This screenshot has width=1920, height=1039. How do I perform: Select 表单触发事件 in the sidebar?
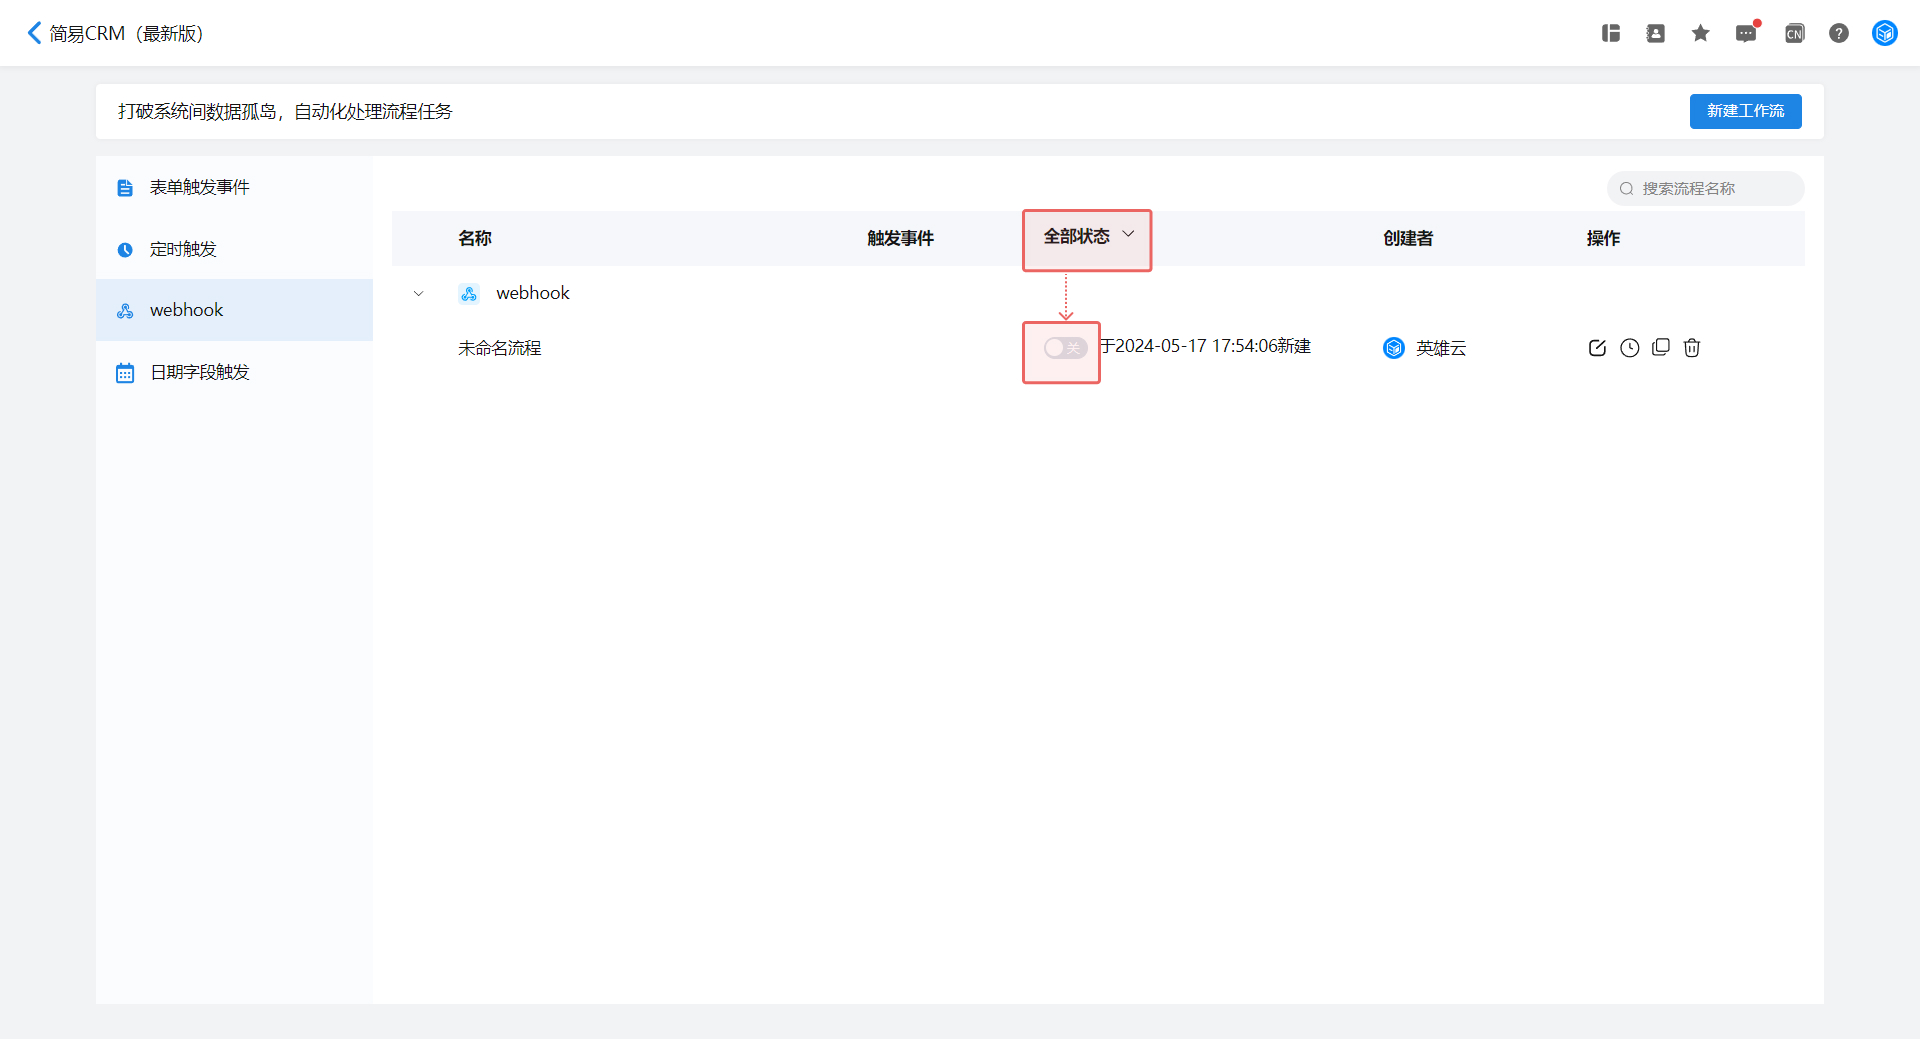tap(199, 187)
